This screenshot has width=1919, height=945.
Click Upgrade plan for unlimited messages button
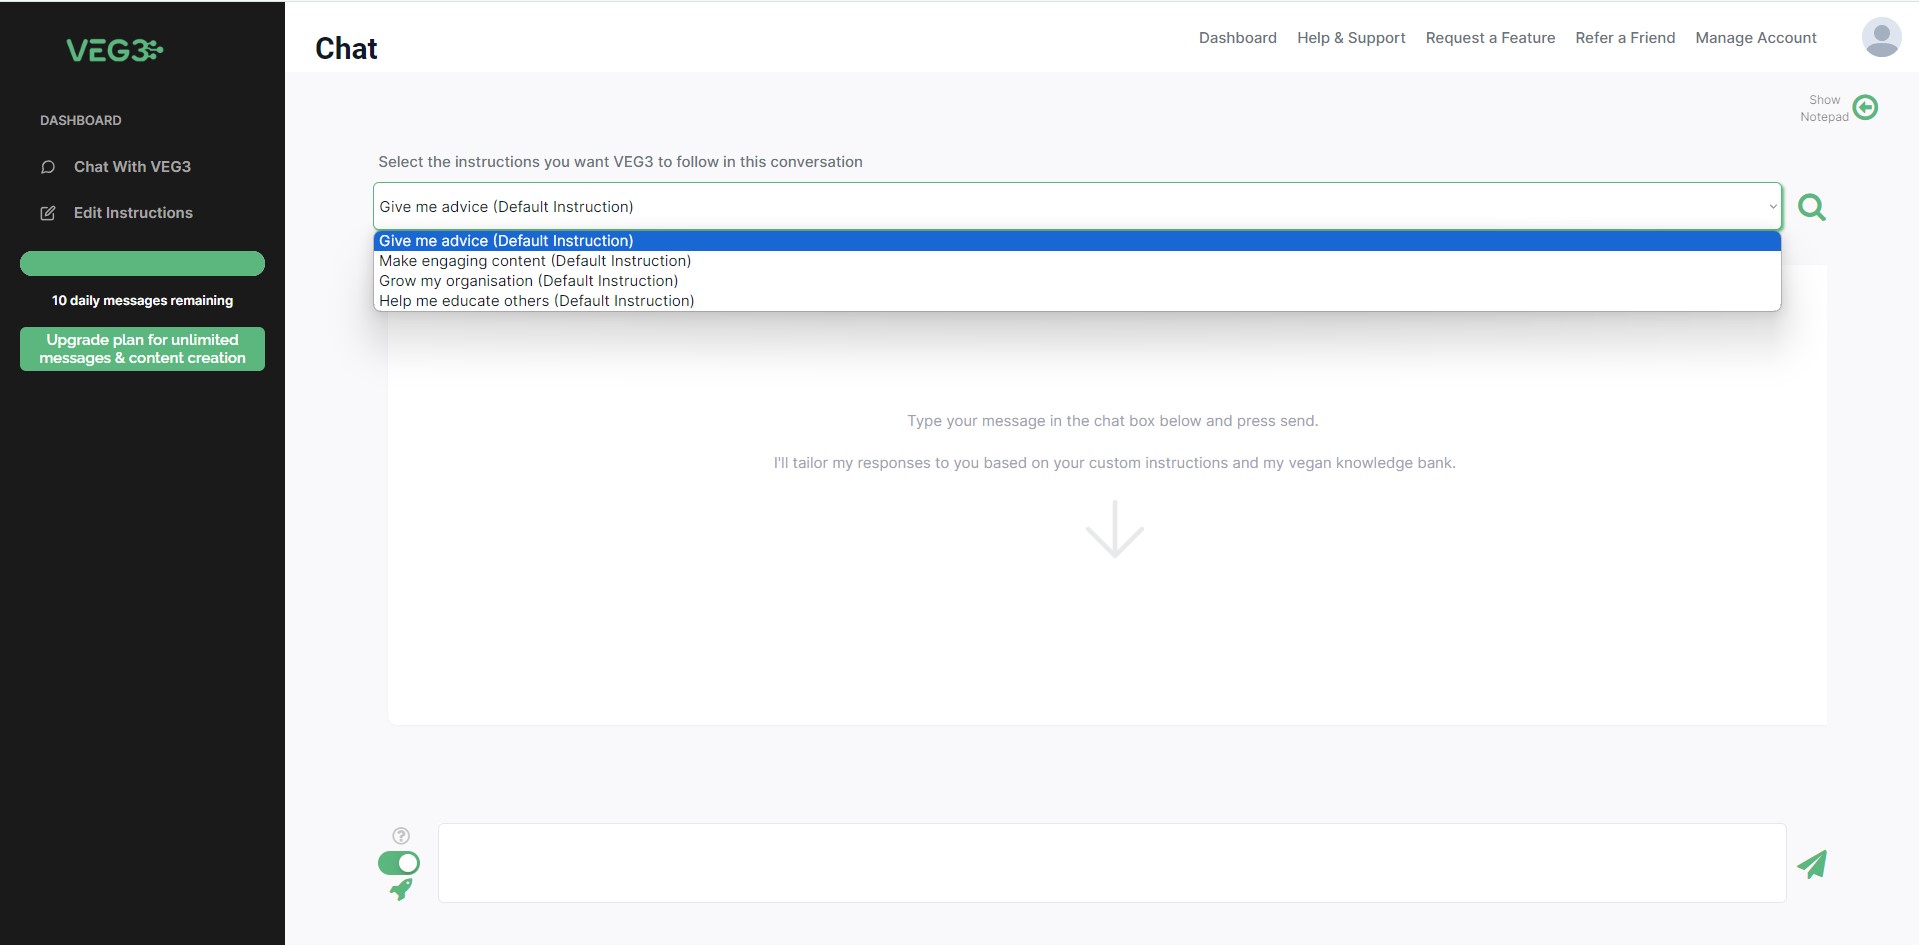pyautogui.click(x=142, y=349)
